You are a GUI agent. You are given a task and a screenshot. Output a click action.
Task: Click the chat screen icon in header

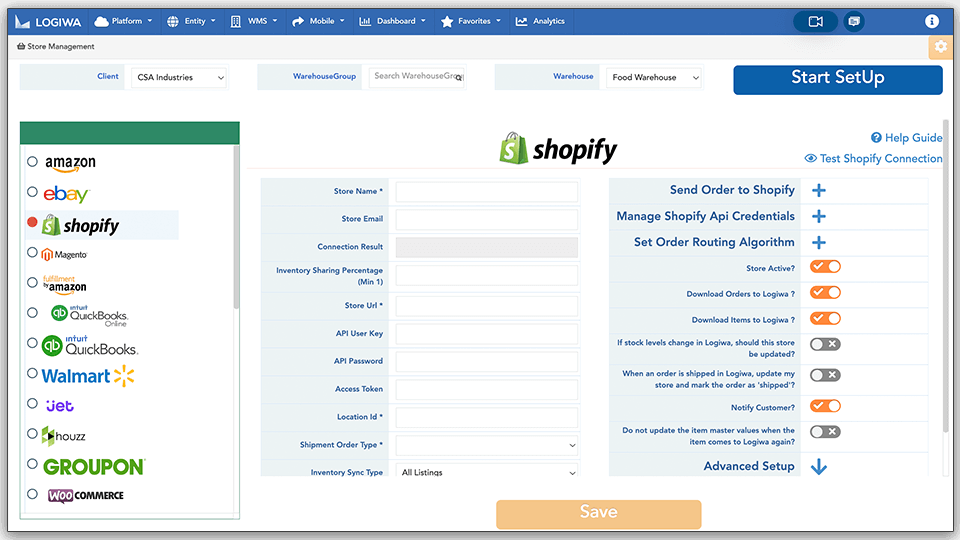coord(854,21)
